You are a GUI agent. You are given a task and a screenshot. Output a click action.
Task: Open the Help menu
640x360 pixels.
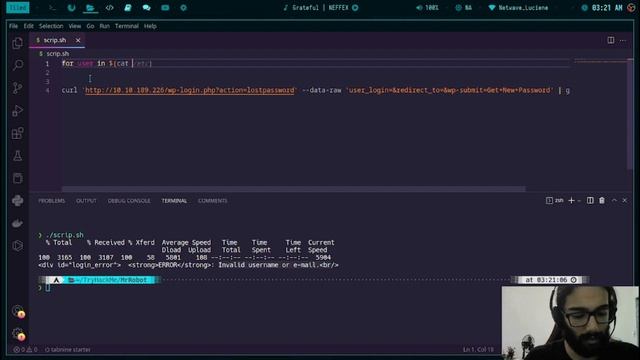pos(150,26)
